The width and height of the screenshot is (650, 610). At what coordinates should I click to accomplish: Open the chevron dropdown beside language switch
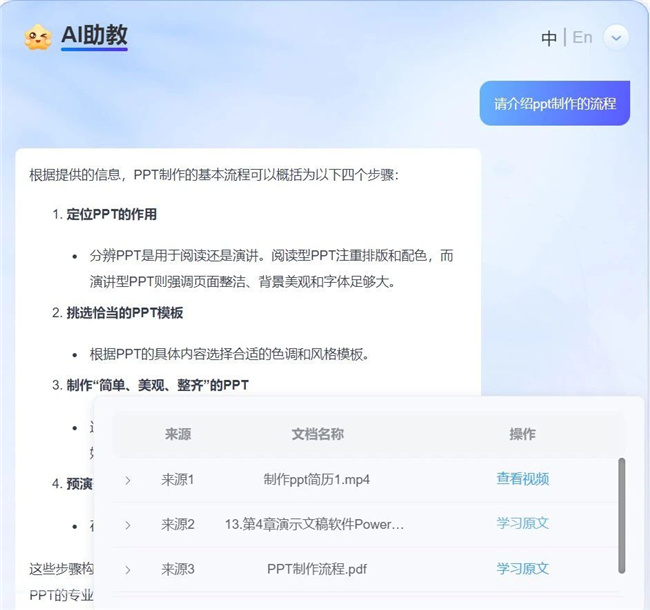[x=617, y=38]
